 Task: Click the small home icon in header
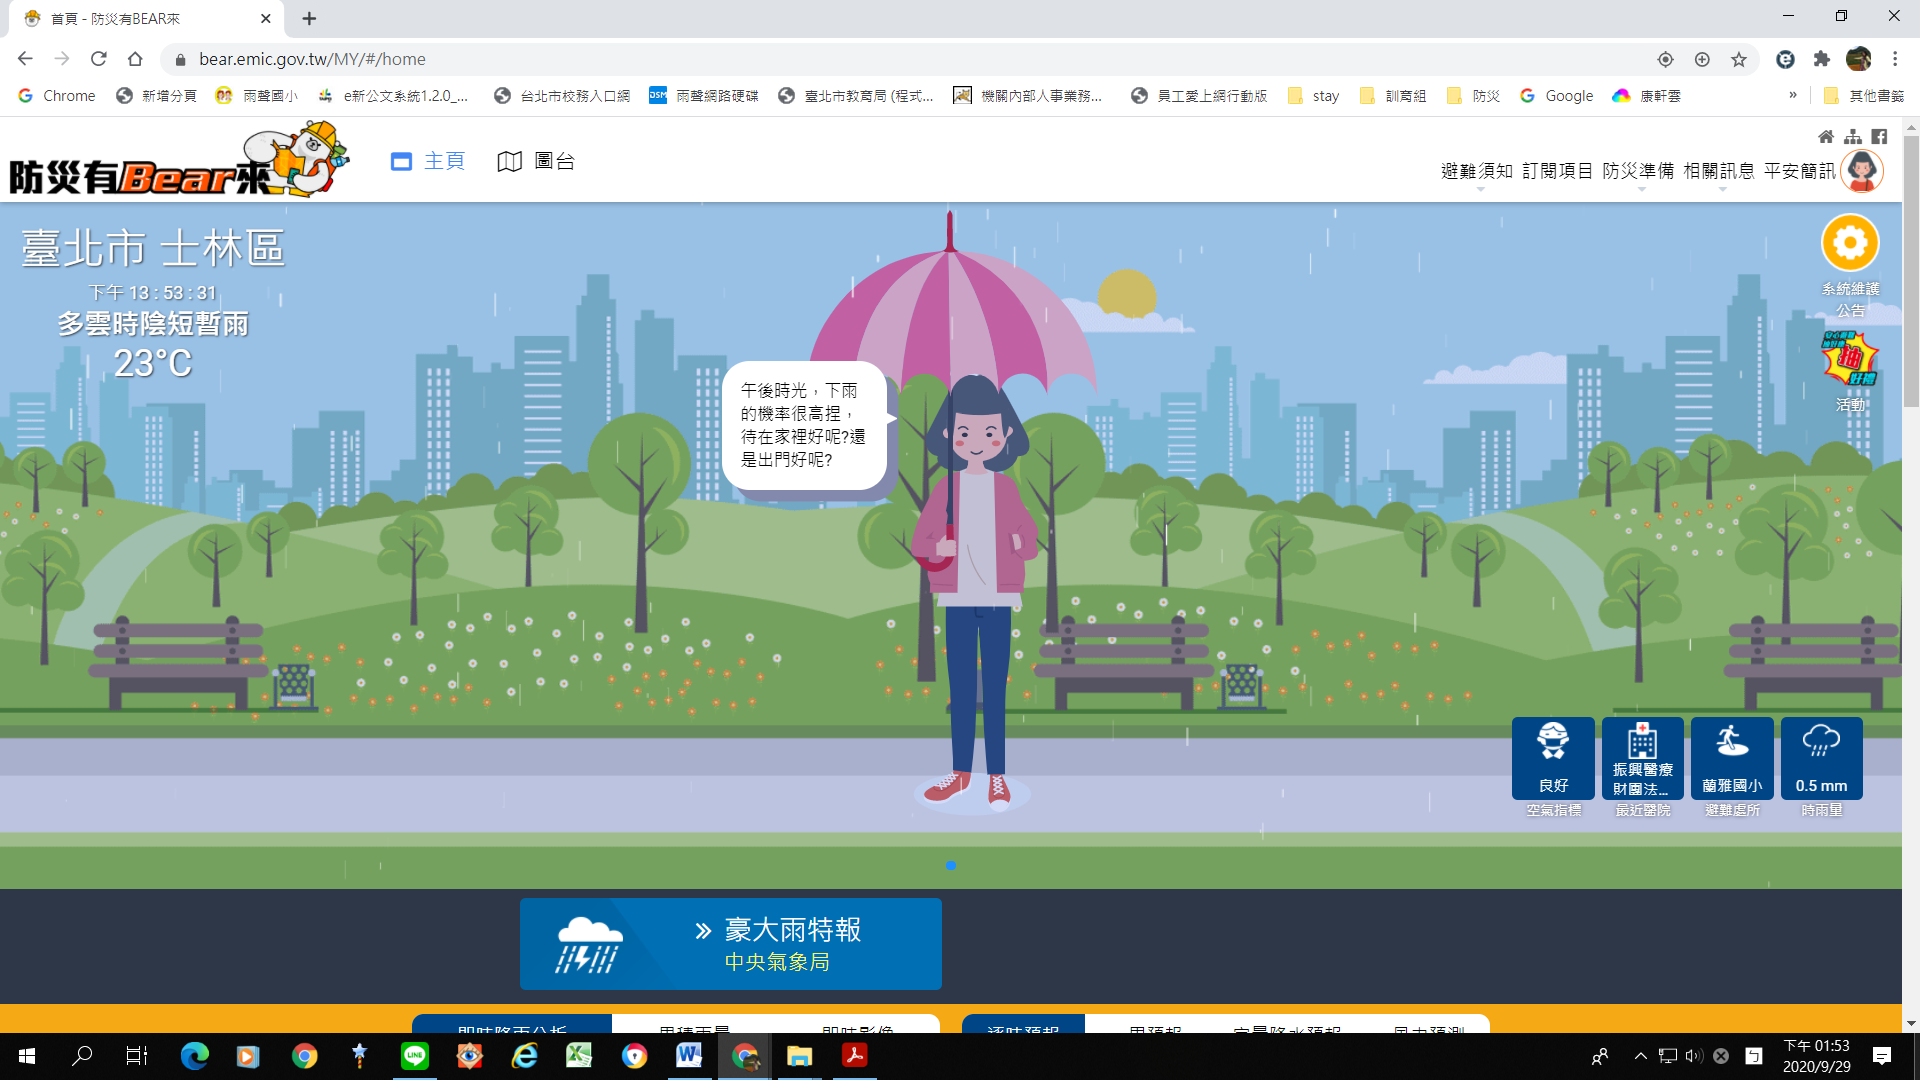point(1826,136)
